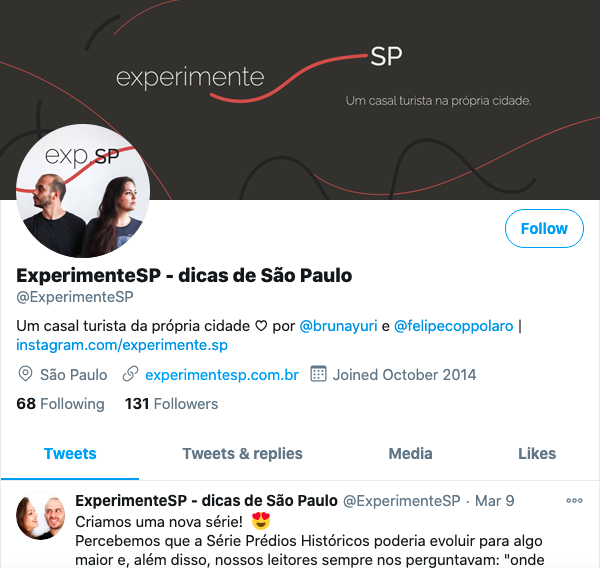The image size is (600, 568).
Task: Open the @brunayuri mention
Action: click(338, 326)
